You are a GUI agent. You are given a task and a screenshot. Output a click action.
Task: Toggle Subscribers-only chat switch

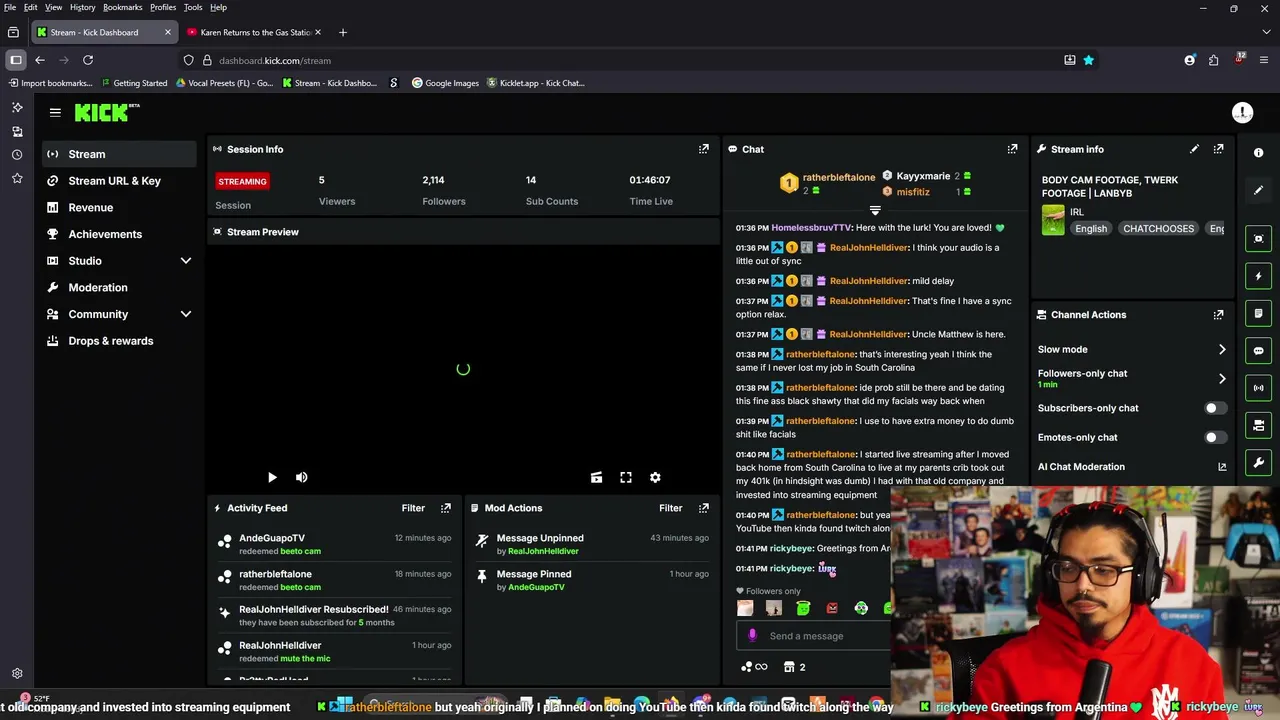tap(1215, 408)
